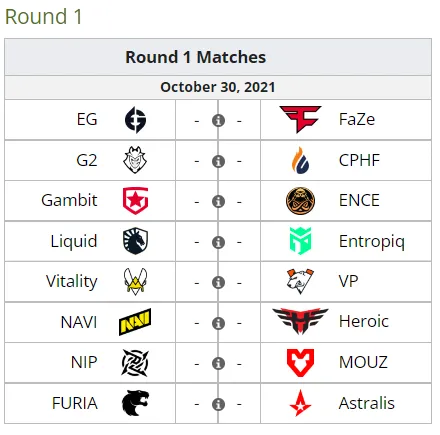Select the Vitality bee logo
This screenshot has height=435, width=440.
[x=135, y=282]
